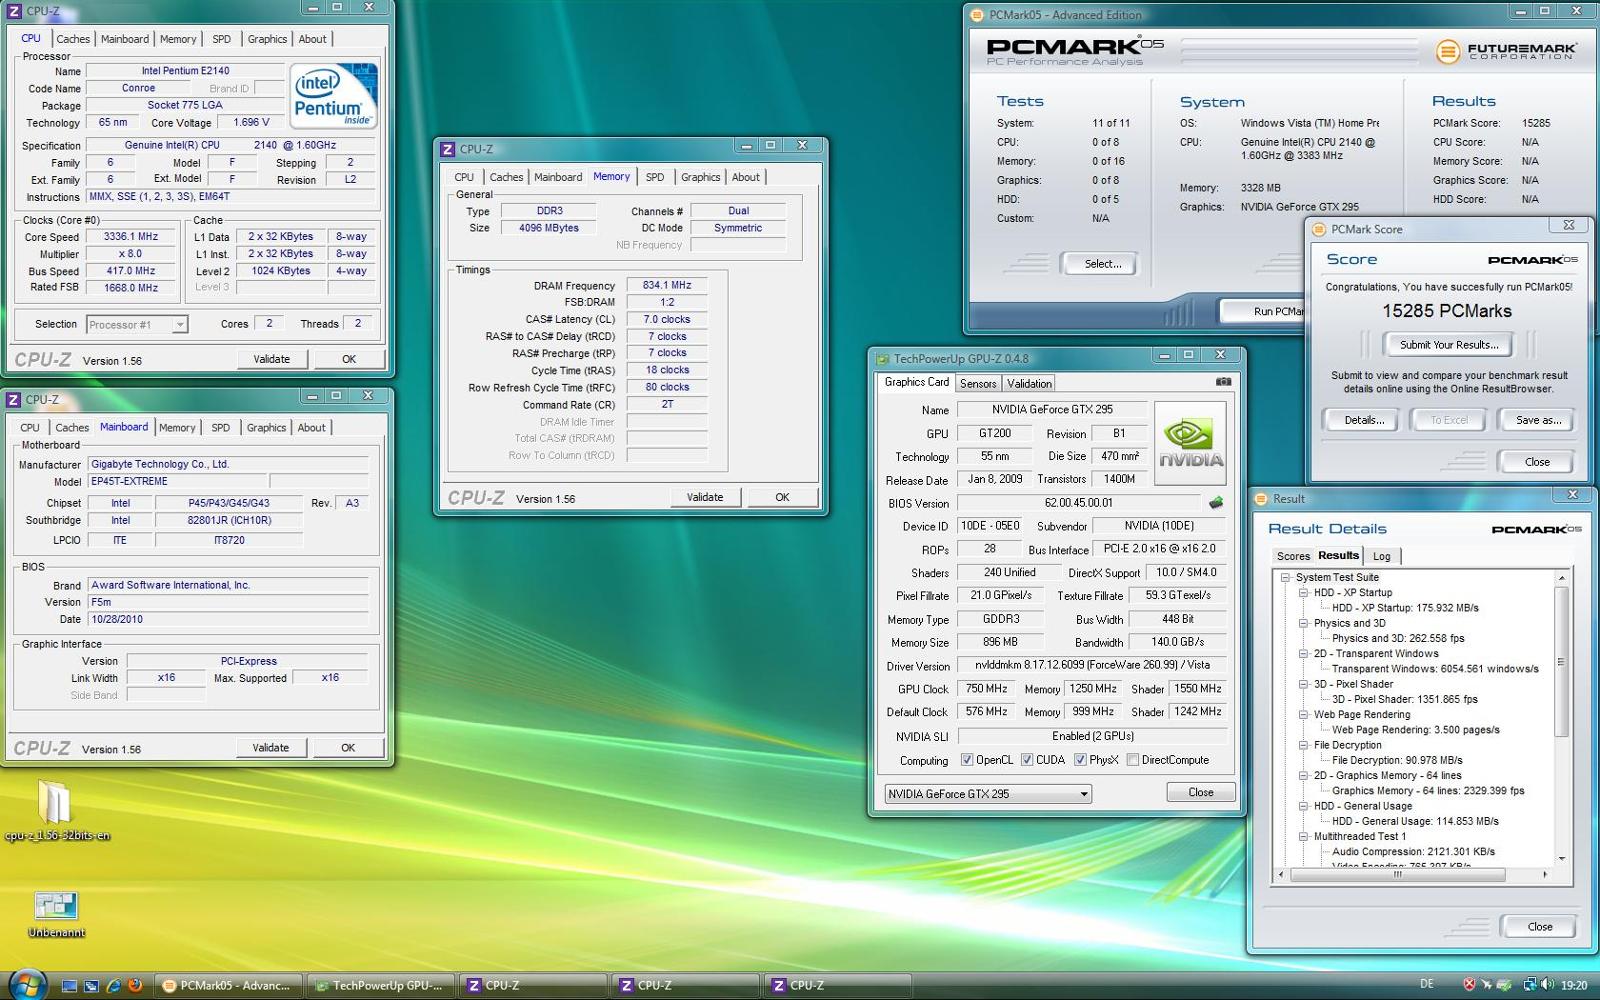Click the GPU-Z BIOS save chip icon
This screenshot has height=1000, width=1600.
[x=1216, y=503]
